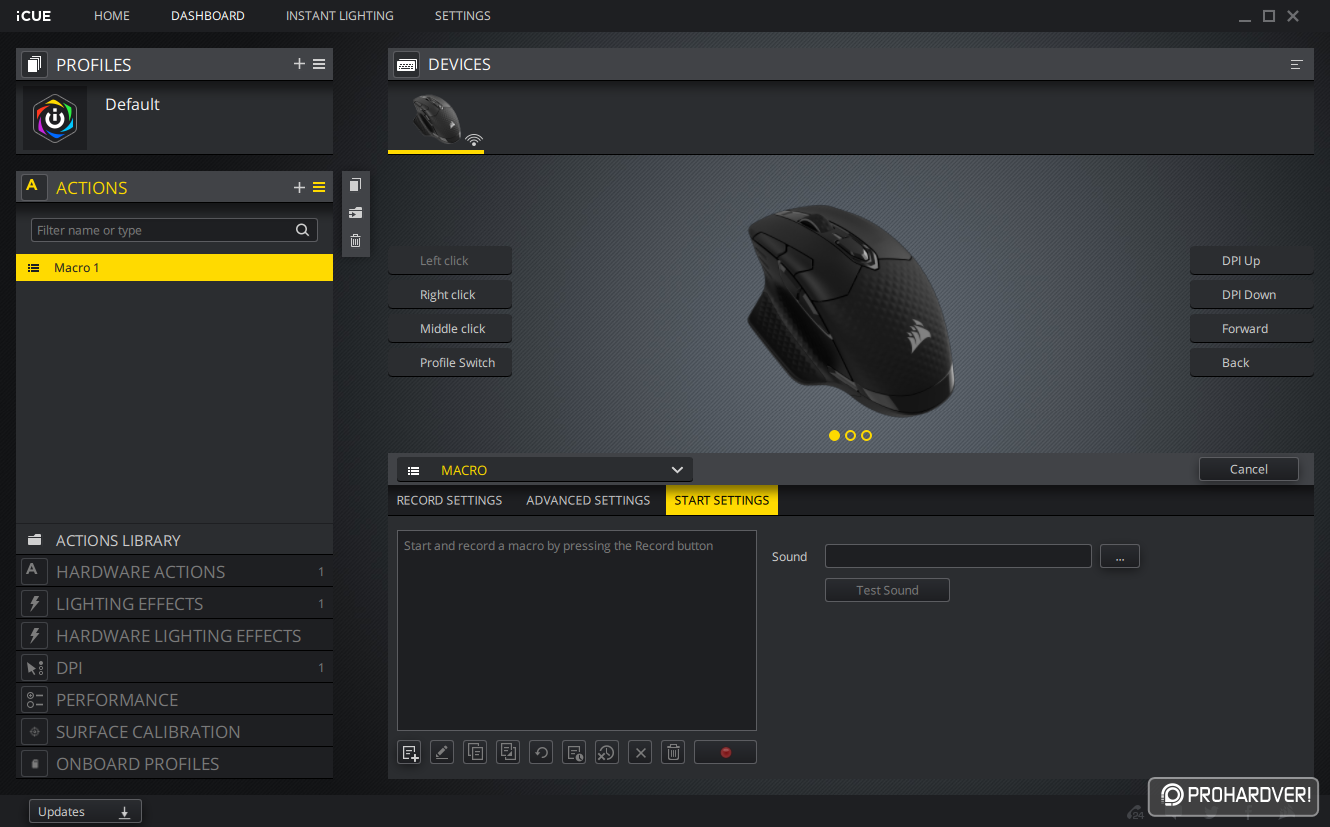
Task: Select the second mouse view dot
Action: 851,435
